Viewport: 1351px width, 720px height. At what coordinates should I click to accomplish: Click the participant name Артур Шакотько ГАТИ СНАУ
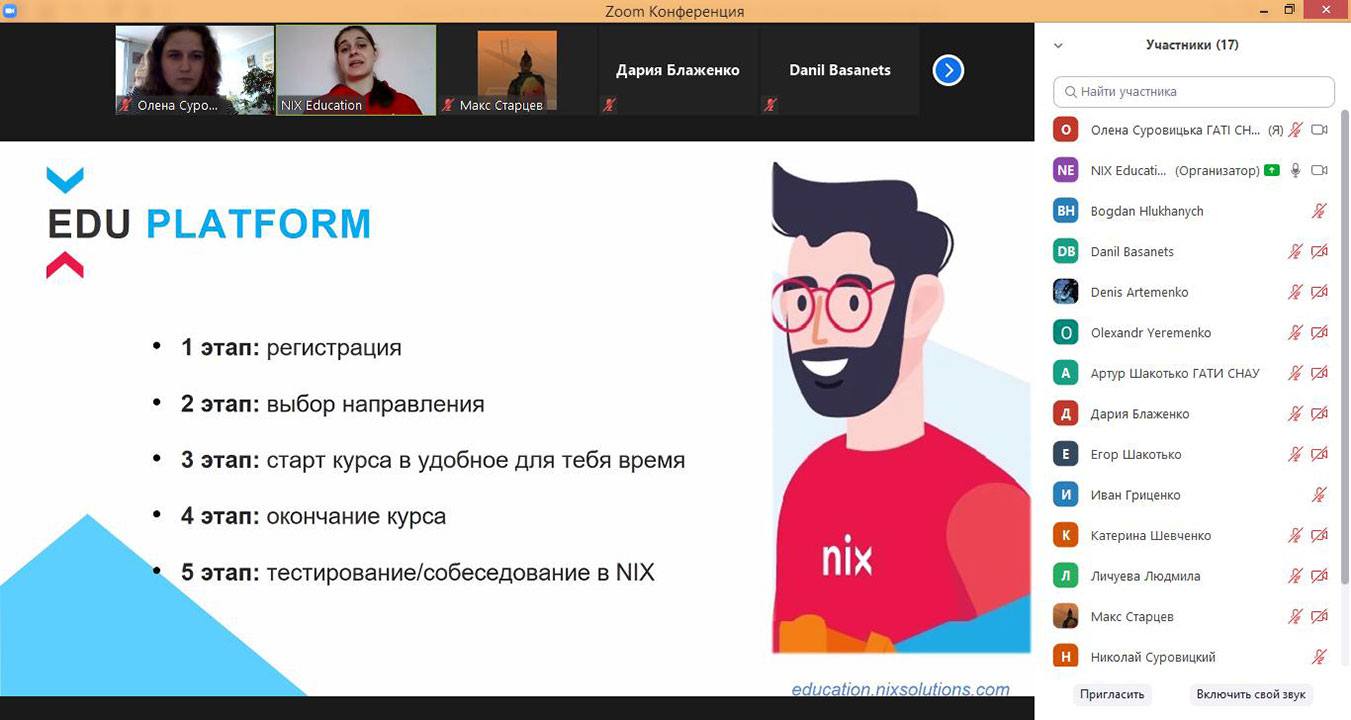tap(1175, 373)
